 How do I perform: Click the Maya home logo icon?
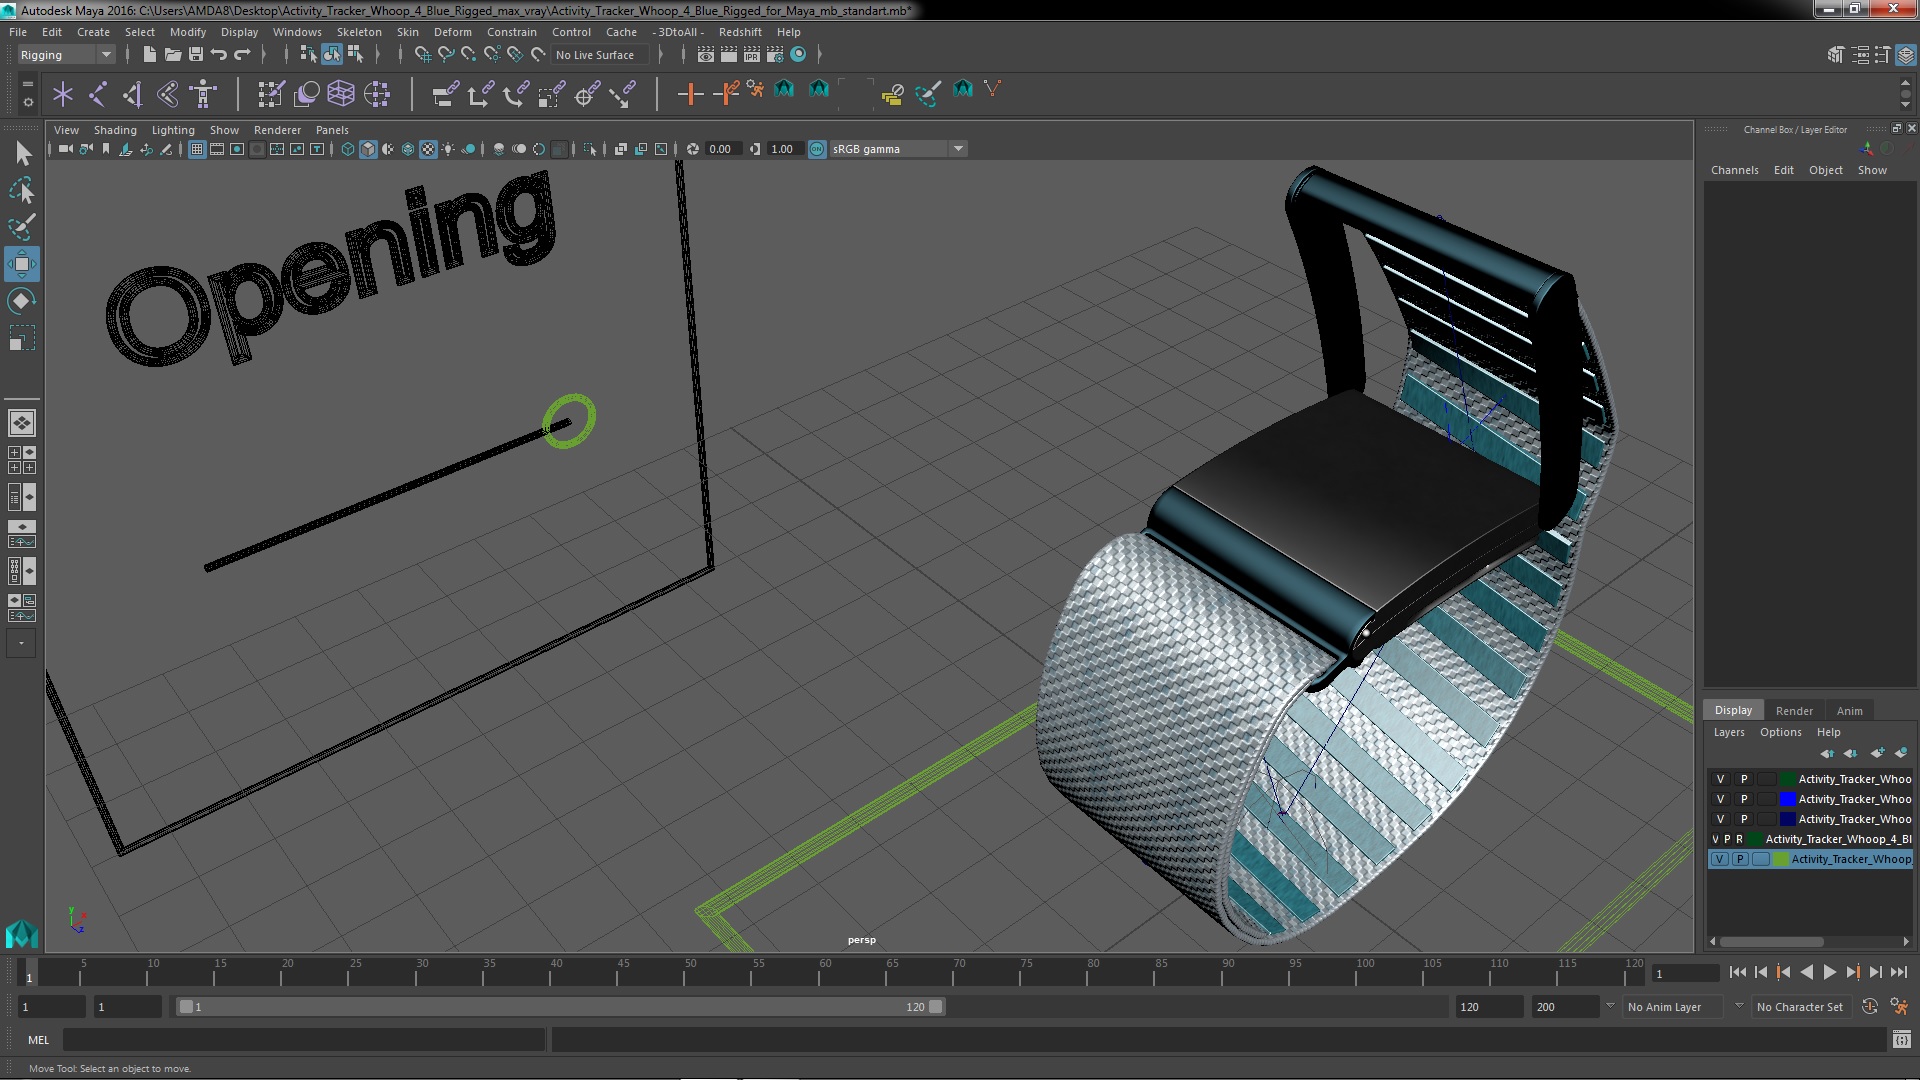point(21,933)
